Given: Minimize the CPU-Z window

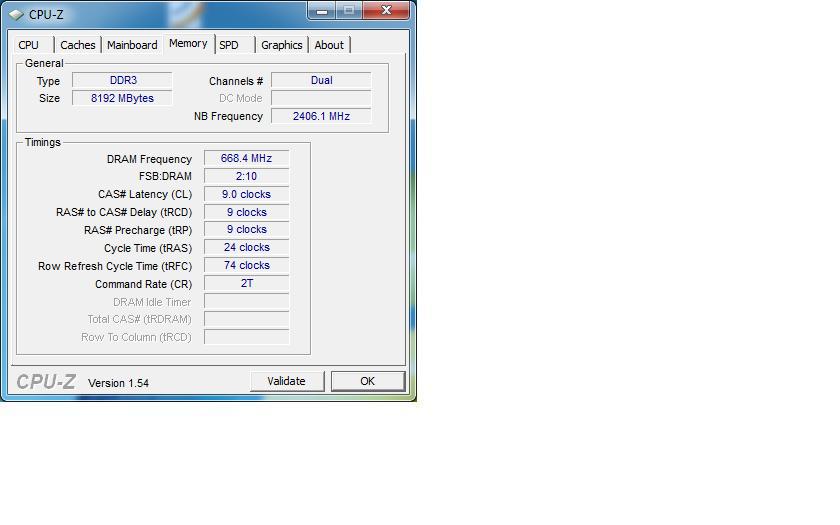Looking at the screenshot, I should [321, 11].
